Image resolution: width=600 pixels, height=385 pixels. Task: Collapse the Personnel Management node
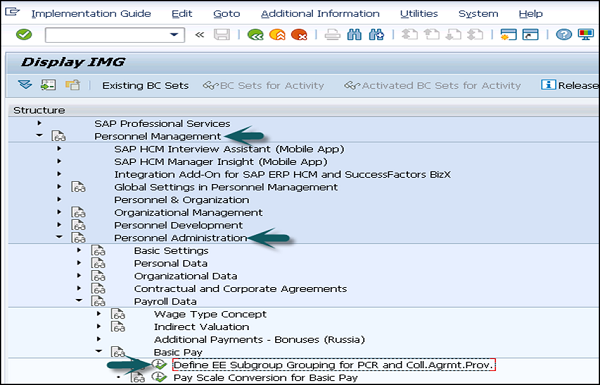click(39, 135)
